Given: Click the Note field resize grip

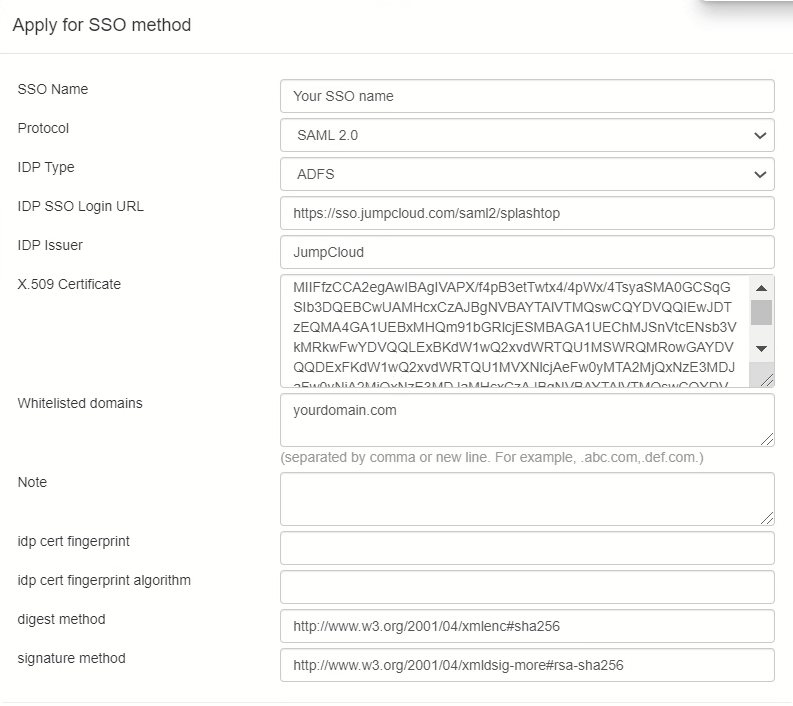Looking at the screenshot, I should click(x=767, y=518).
